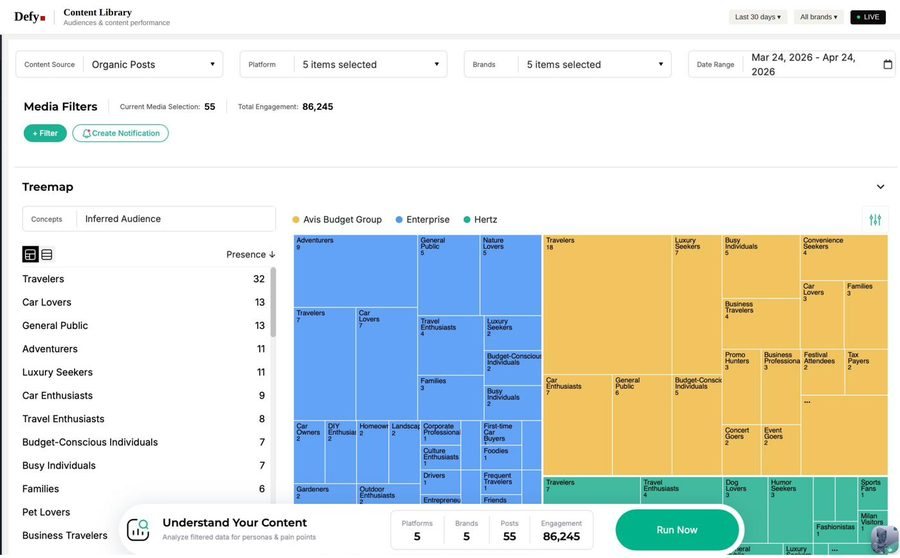Image resolution: width=900 pixels, height=558 pixels.
Task: Switch to treemap grid view icon
Action: coord(30,254)
